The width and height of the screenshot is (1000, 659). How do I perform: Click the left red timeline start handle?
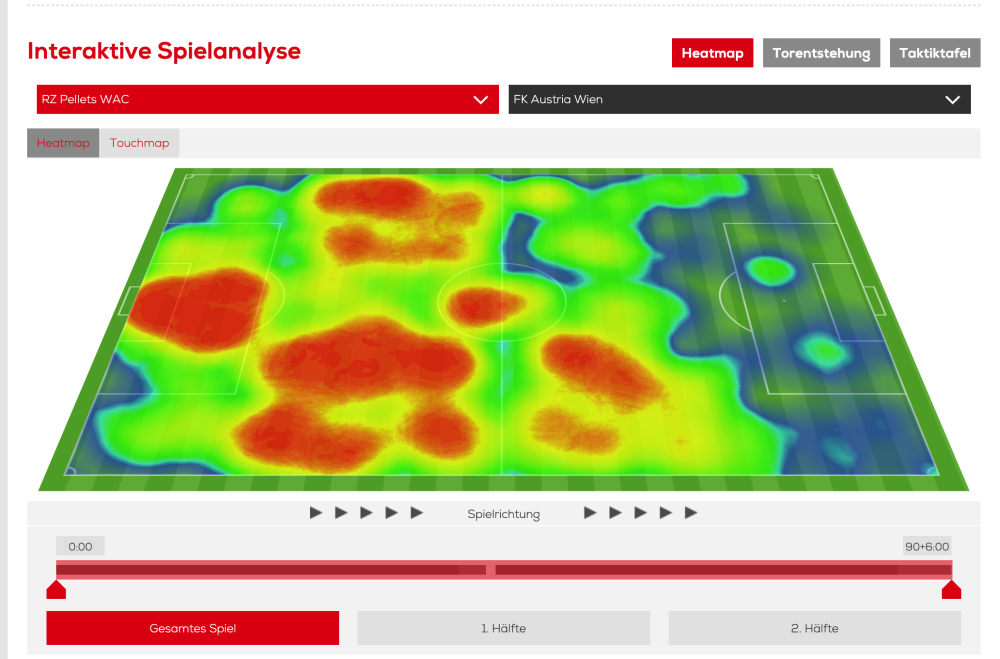(x=56, y=589)
